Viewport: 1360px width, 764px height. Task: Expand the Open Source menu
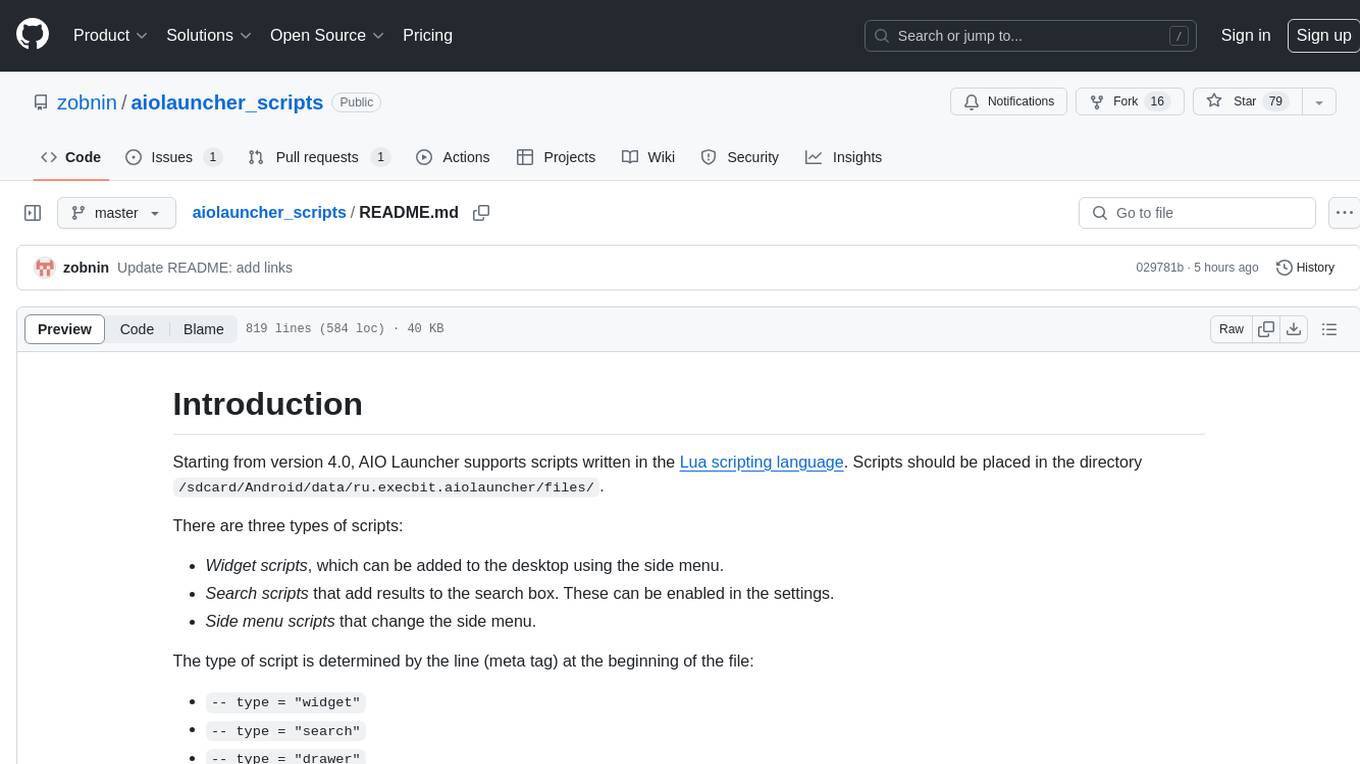pos(327,35)
